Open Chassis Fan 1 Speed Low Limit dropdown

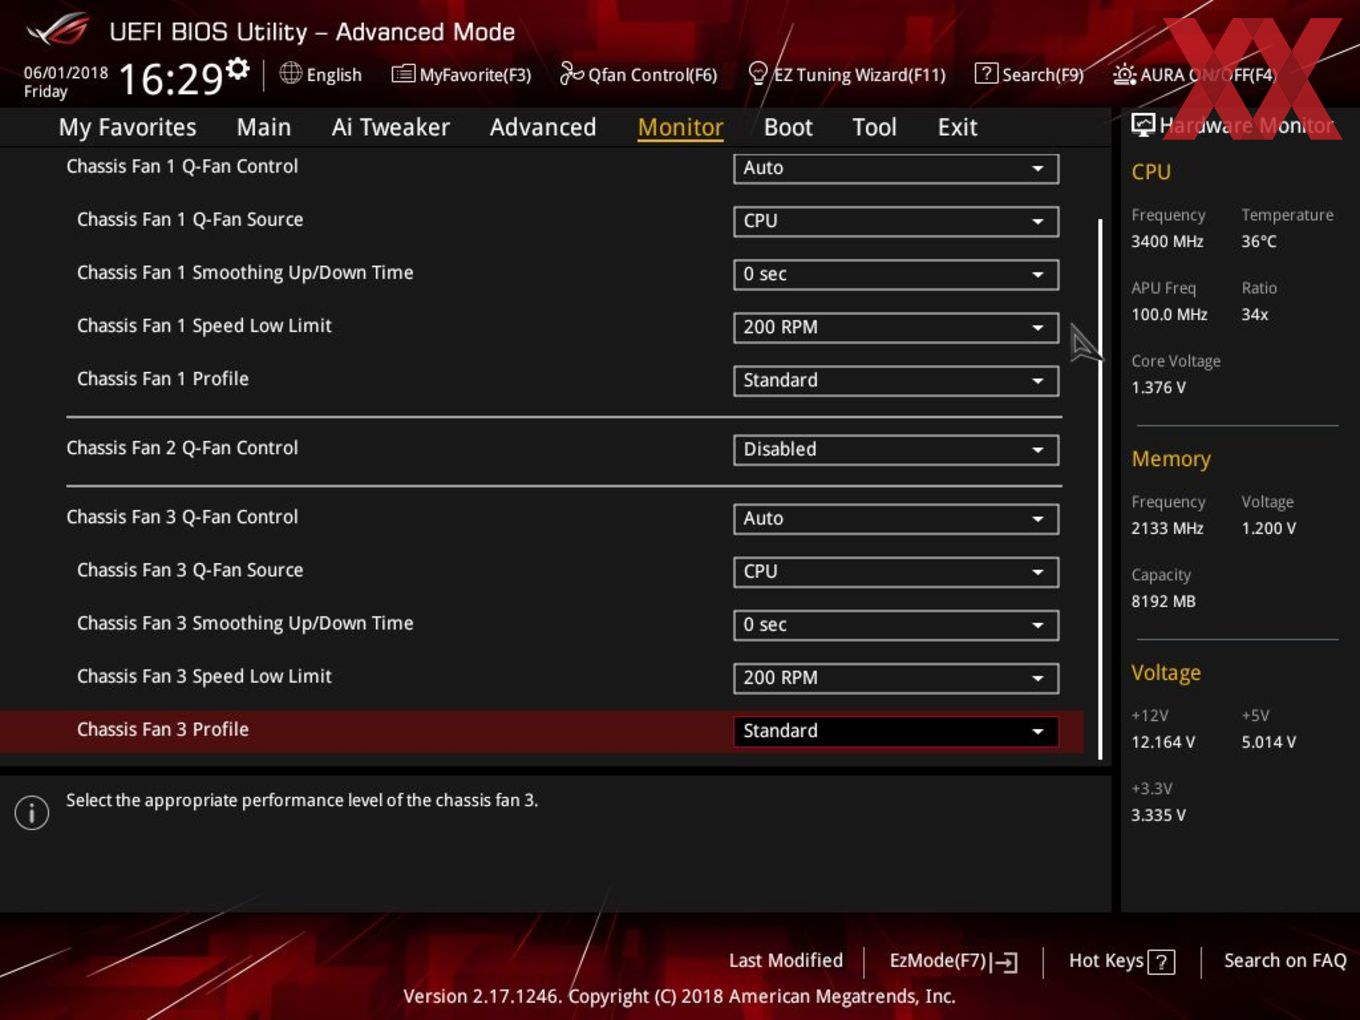tap(896, 327)
